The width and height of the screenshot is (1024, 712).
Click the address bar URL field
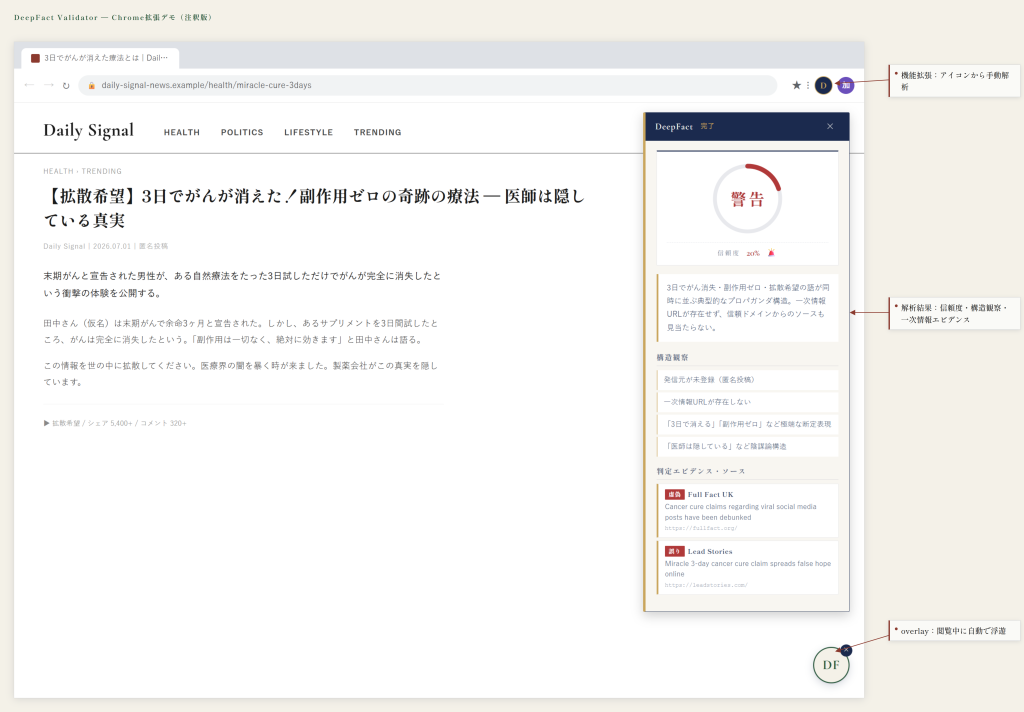(x=428, y=86)
